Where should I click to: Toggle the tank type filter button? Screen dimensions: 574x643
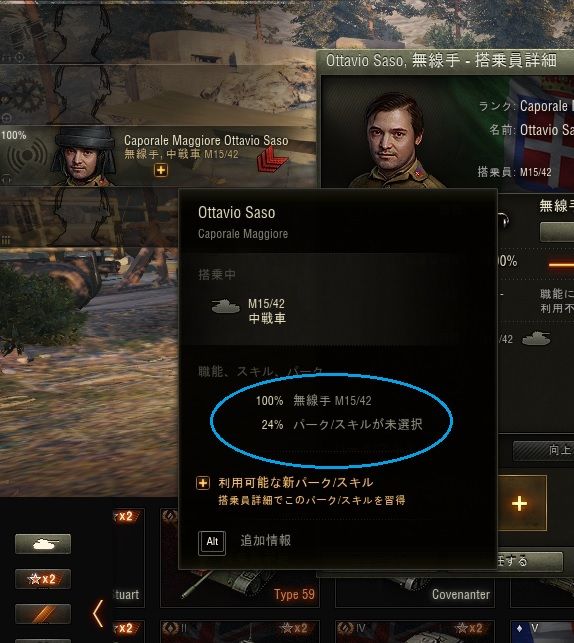(43, 544)
